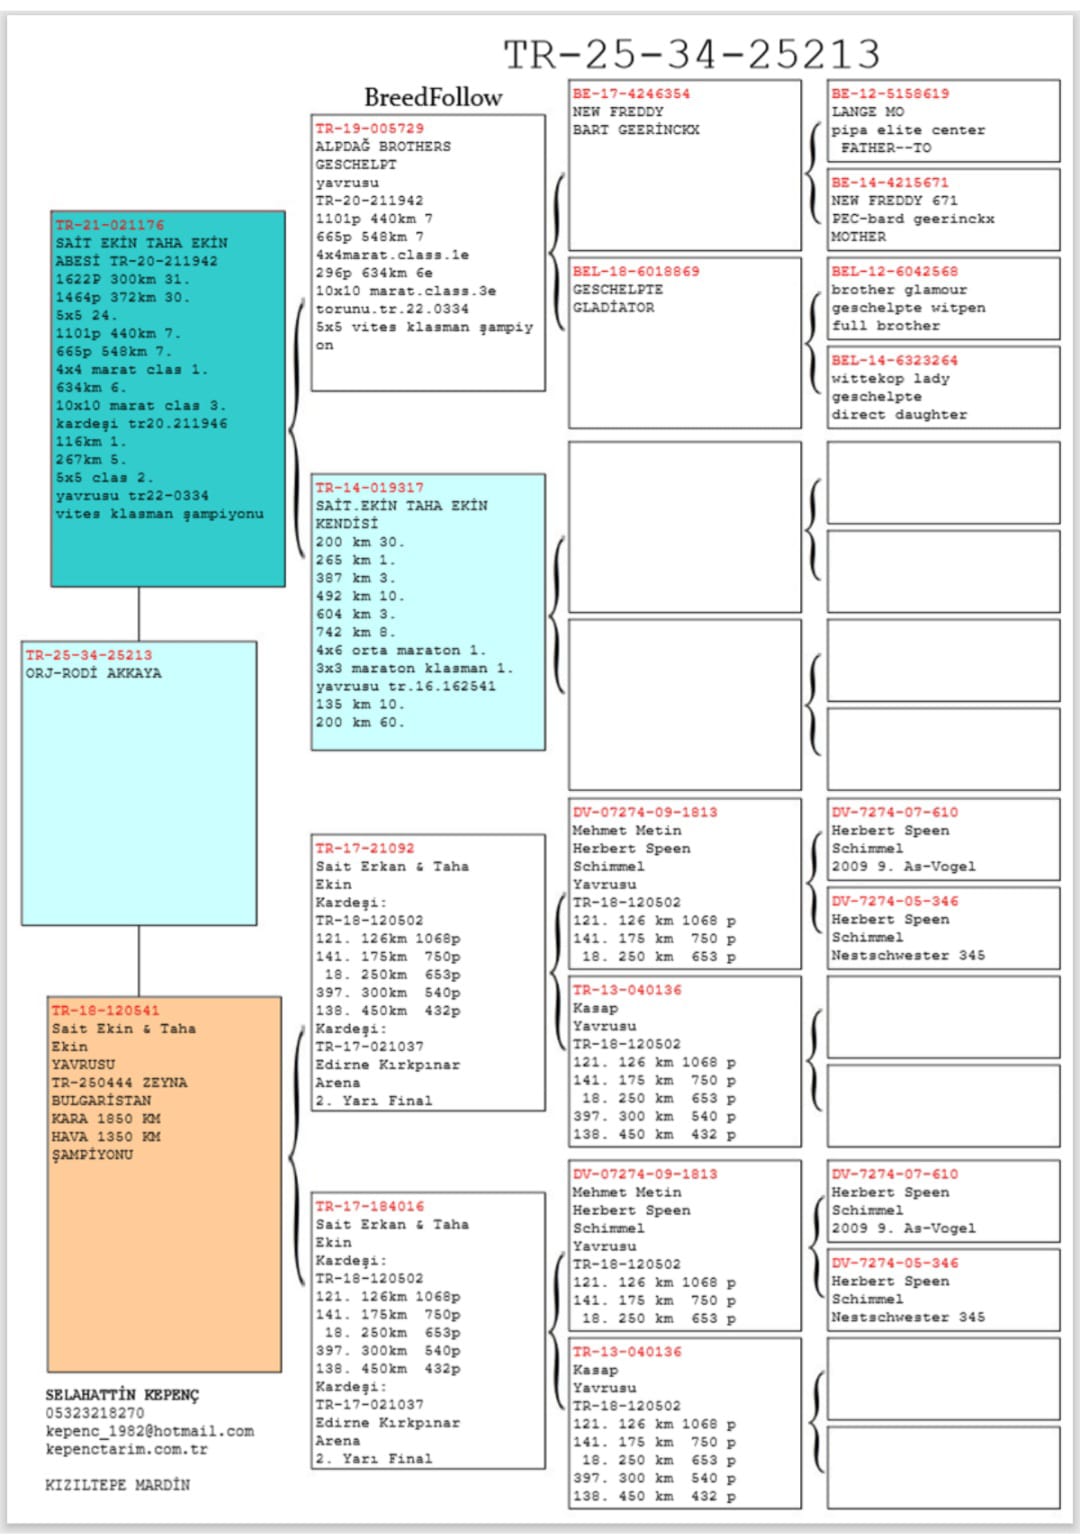1080x1540 pixels.
Task: Click the TR-19-005729 ALPDAĞ BROTHERS entry
Action: pyautogui.click(x=428, y=252)
